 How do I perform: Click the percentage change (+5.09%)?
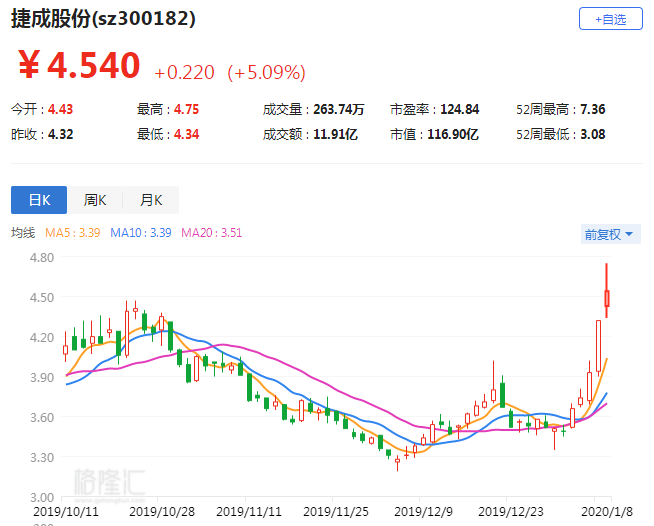tap(267, 73)
